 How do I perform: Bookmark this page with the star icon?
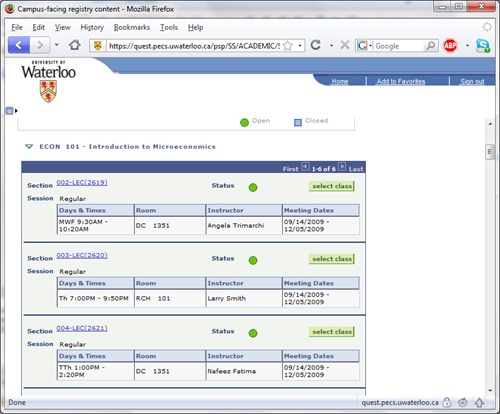(288, 46)
